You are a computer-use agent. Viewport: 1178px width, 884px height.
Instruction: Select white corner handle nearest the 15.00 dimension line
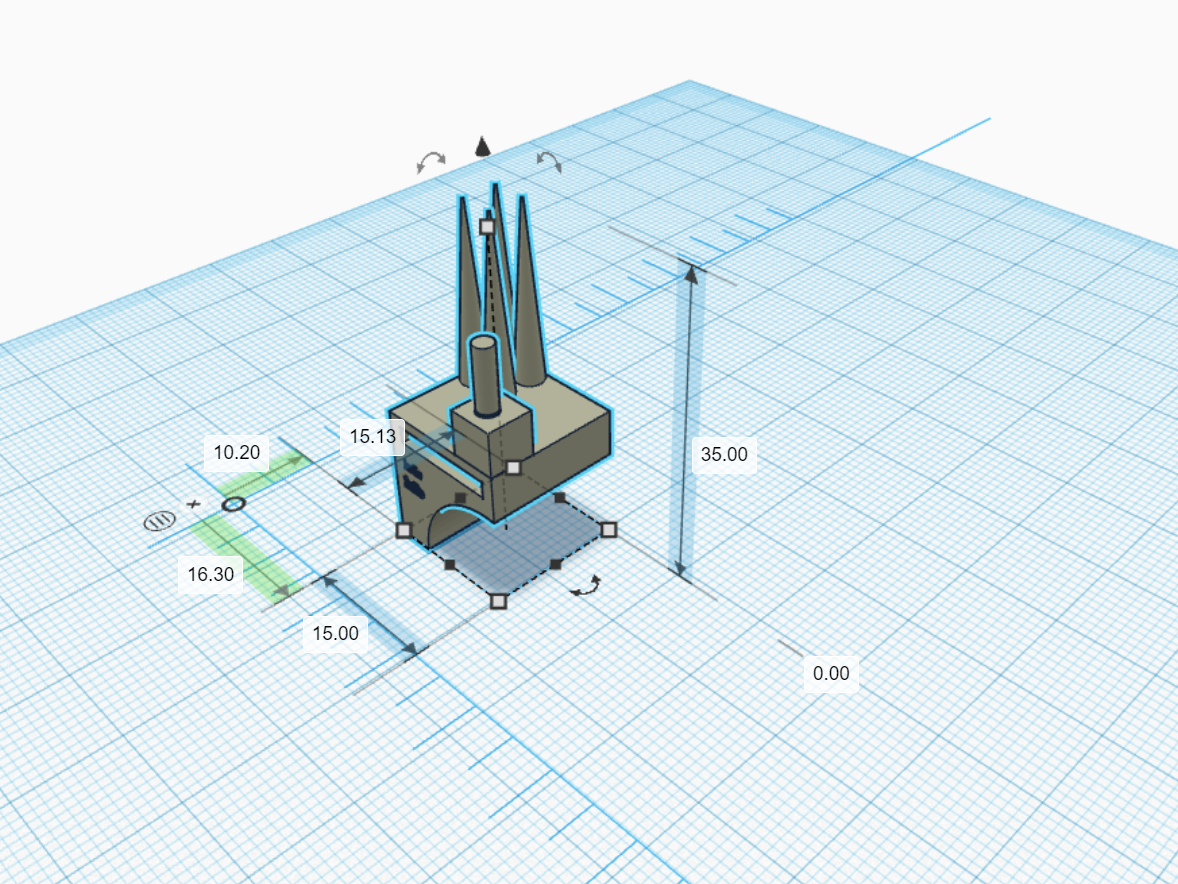[498, 601]
